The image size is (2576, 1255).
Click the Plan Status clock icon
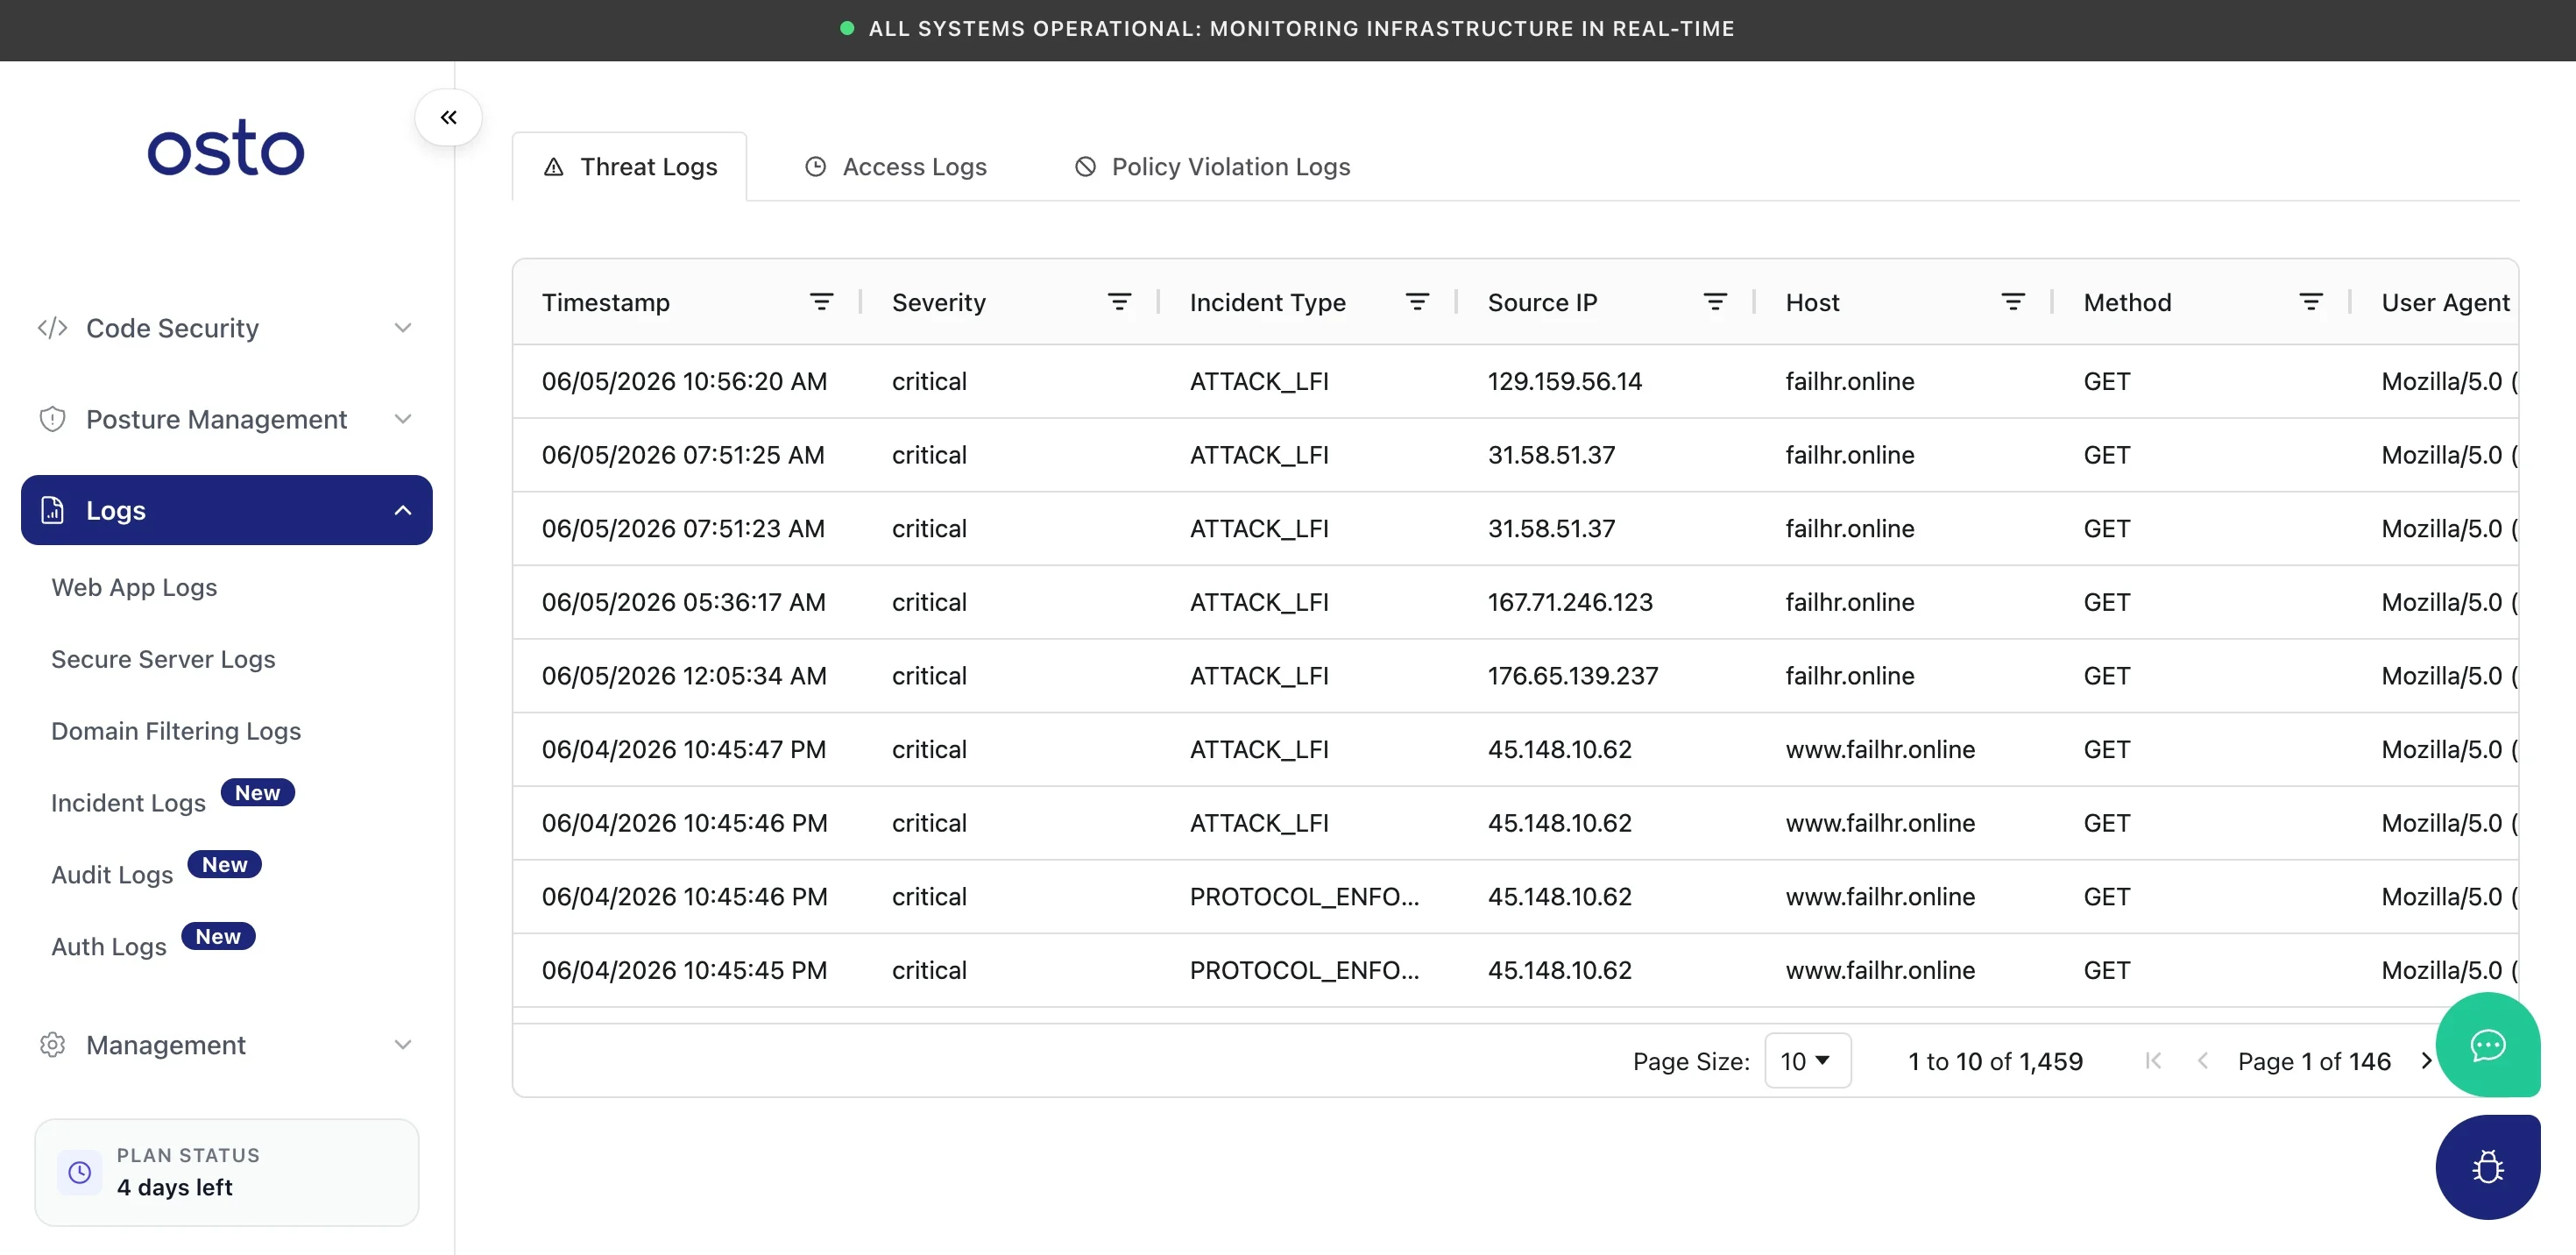[80, 1172]
